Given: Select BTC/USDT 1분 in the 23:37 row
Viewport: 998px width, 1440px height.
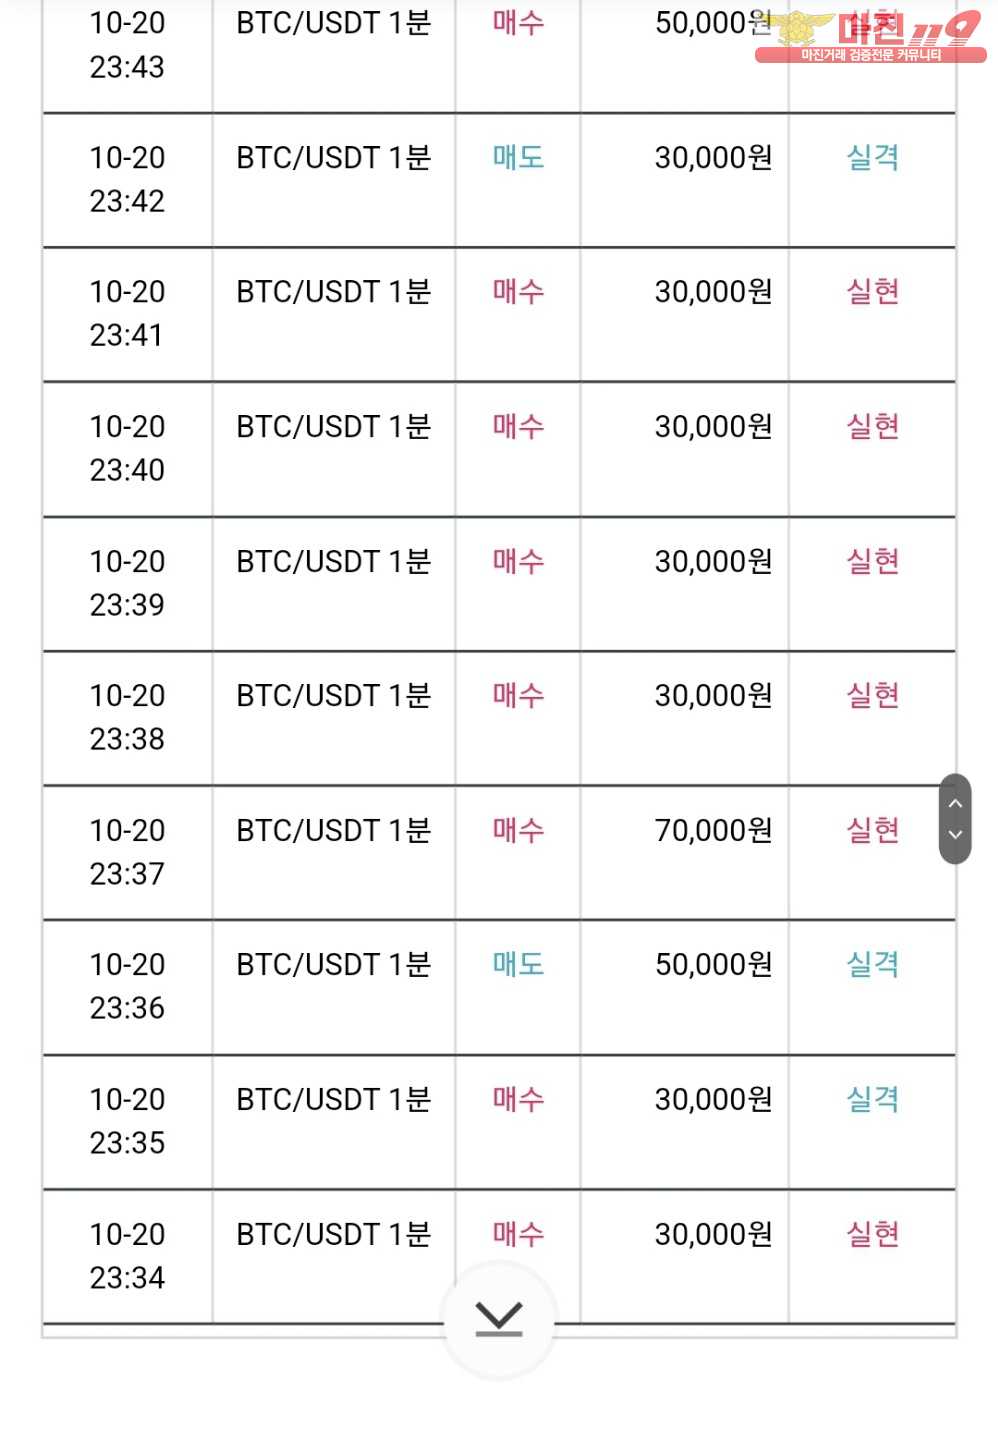Looking at the screenshot, I should [333, 830].
